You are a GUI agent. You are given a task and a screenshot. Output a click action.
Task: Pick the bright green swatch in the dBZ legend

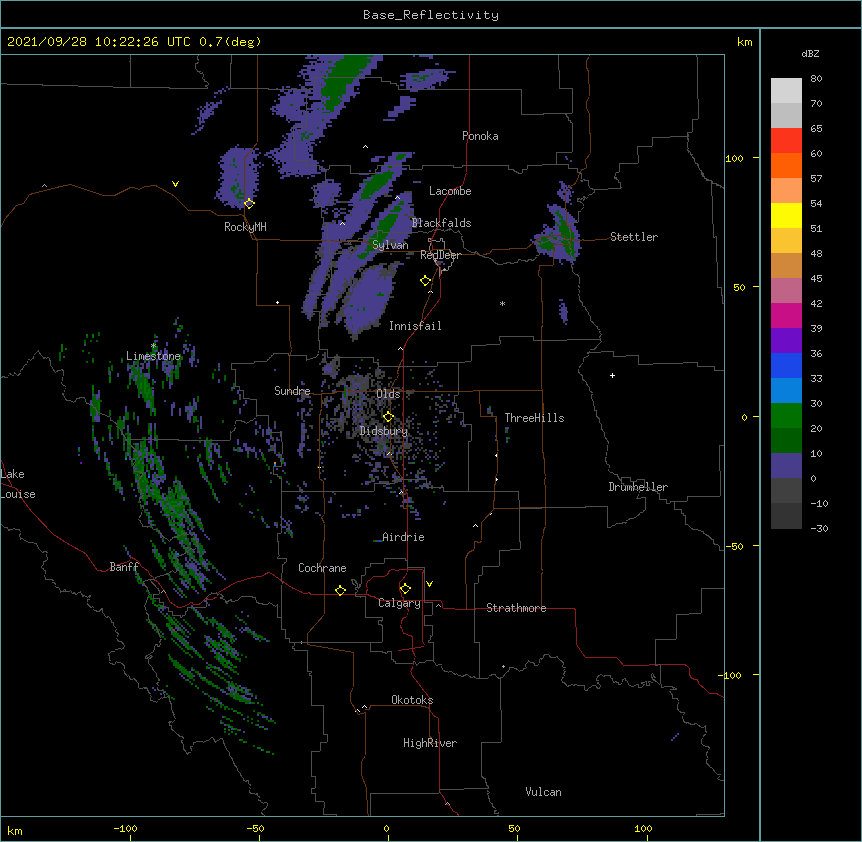point(786,416)
